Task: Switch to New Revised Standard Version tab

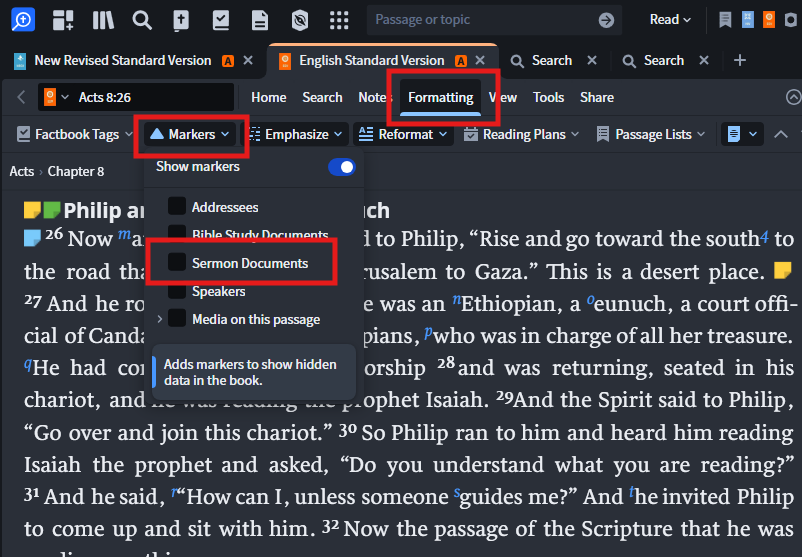Action: (123, 60)
